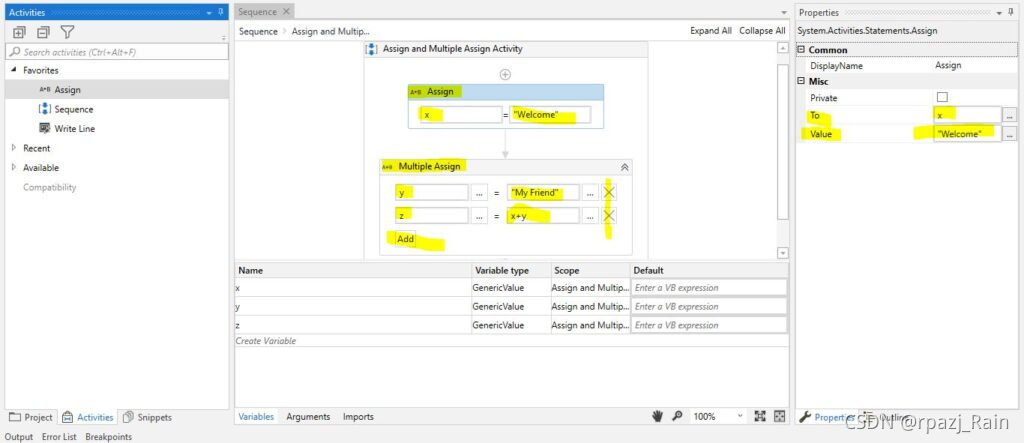Click the magnifier zoom icon
1024x443 pixels.
pyautogui.click(x=677, y=416)
